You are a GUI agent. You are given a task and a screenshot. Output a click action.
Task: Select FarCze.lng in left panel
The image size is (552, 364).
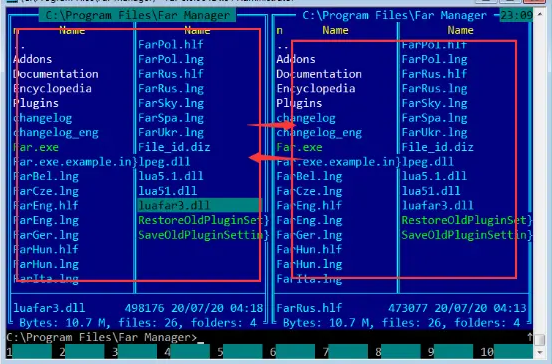46,191
